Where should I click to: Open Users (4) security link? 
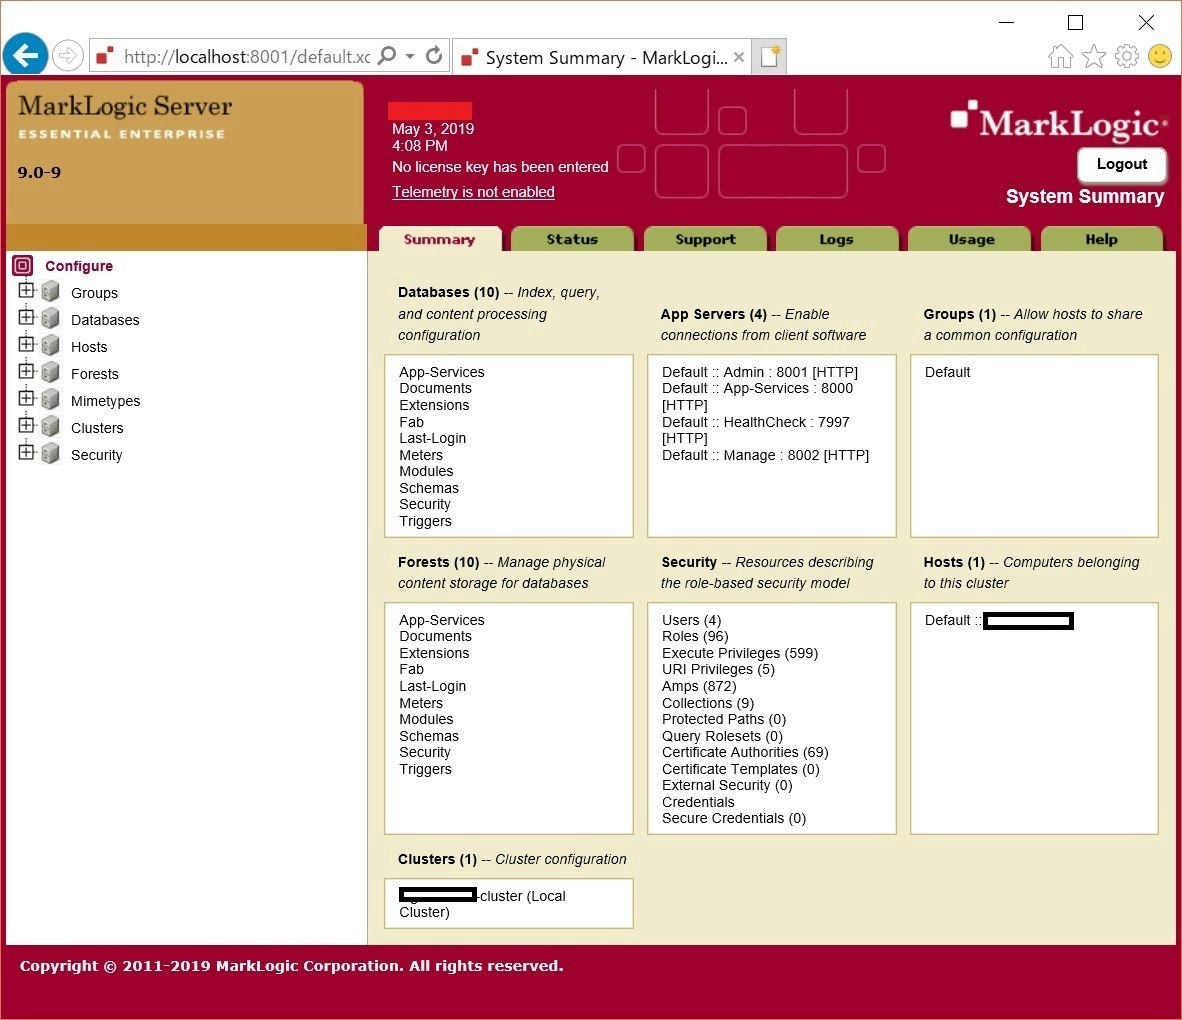coord(691,620)
